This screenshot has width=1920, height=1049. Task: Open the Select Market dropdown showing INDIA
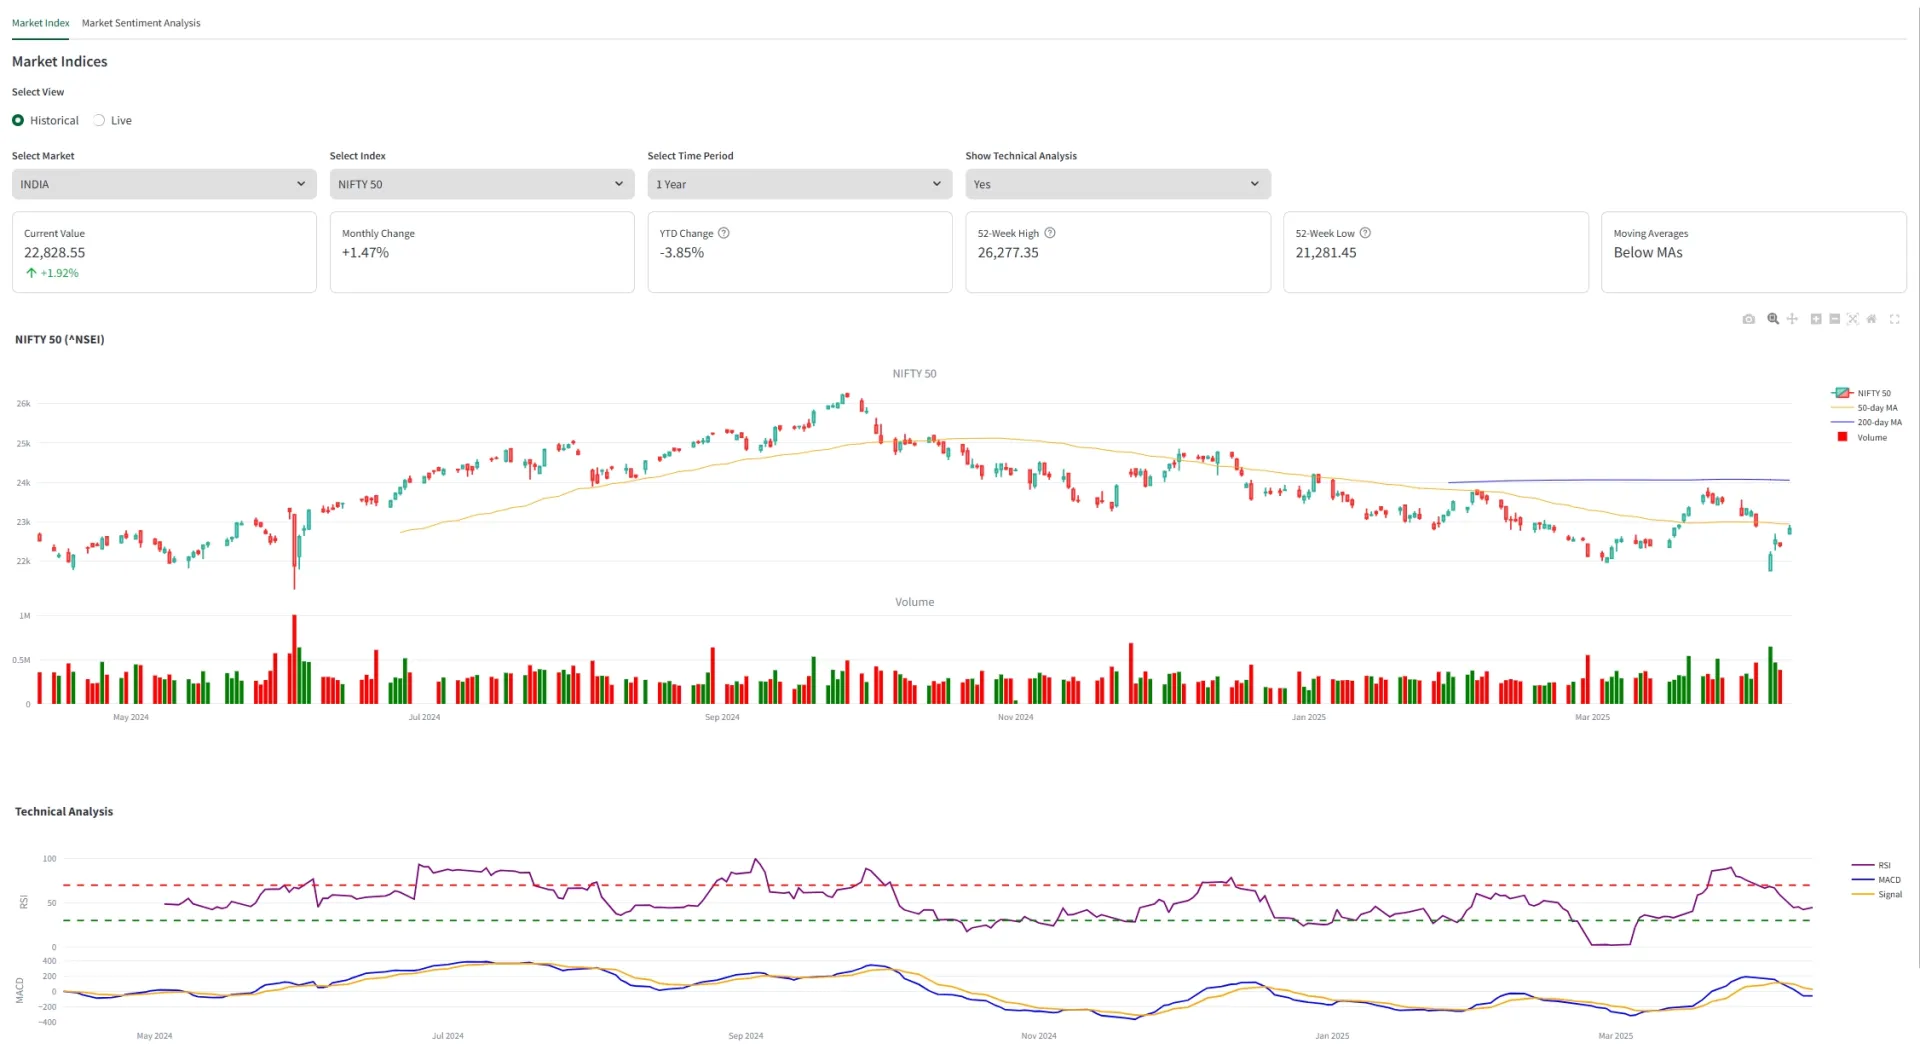pos(164,184)
